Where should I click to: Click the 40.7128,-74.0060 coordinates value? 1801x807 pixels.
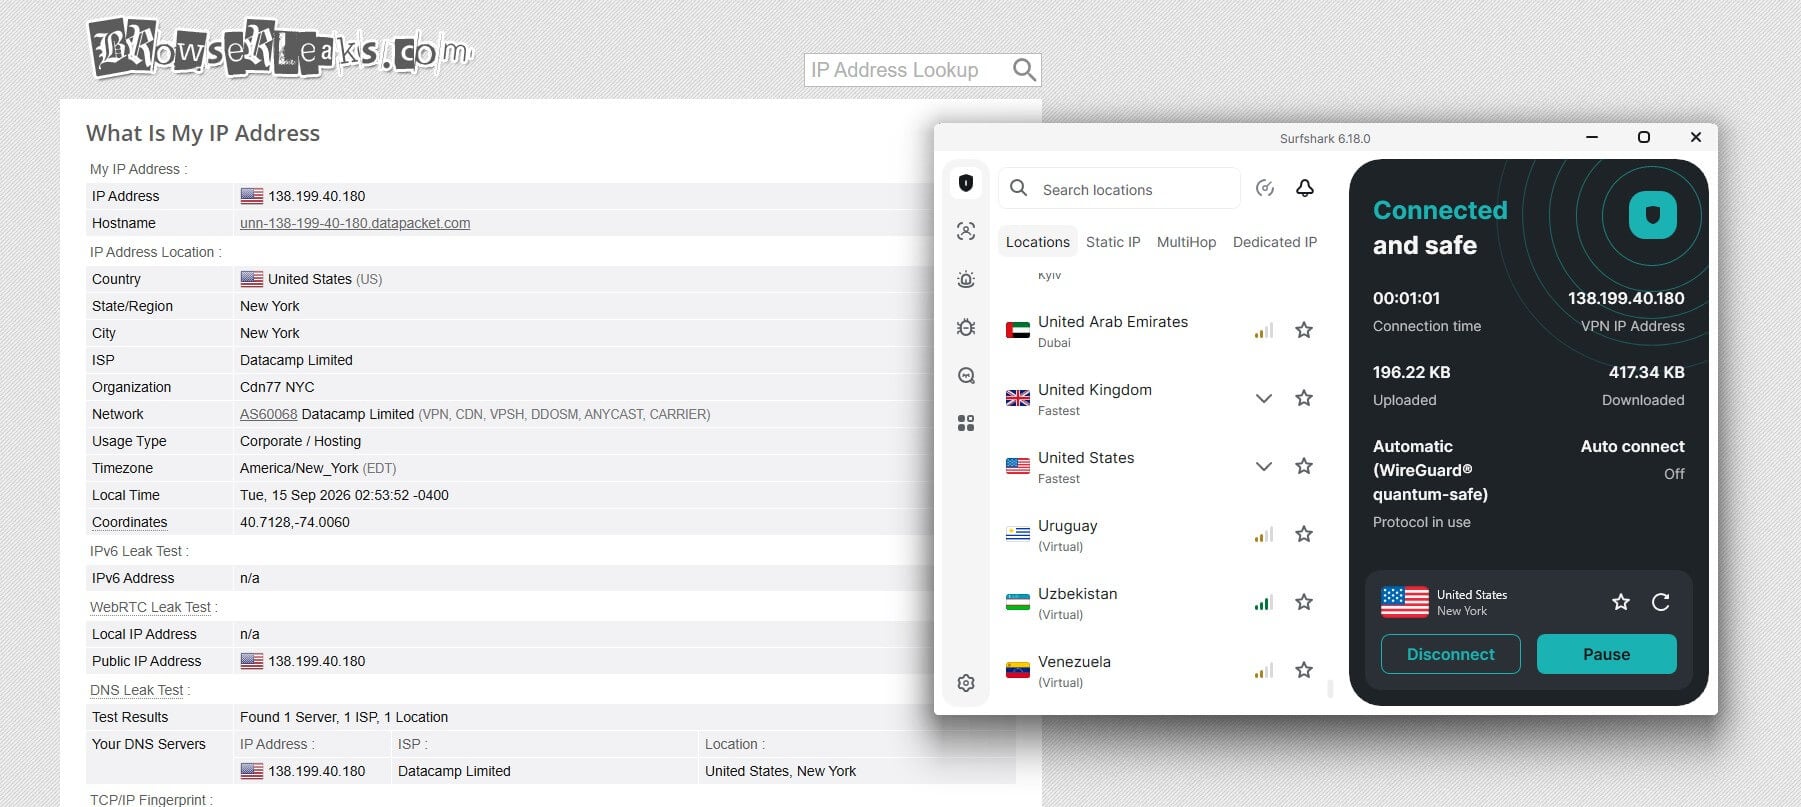click(295, 522)
